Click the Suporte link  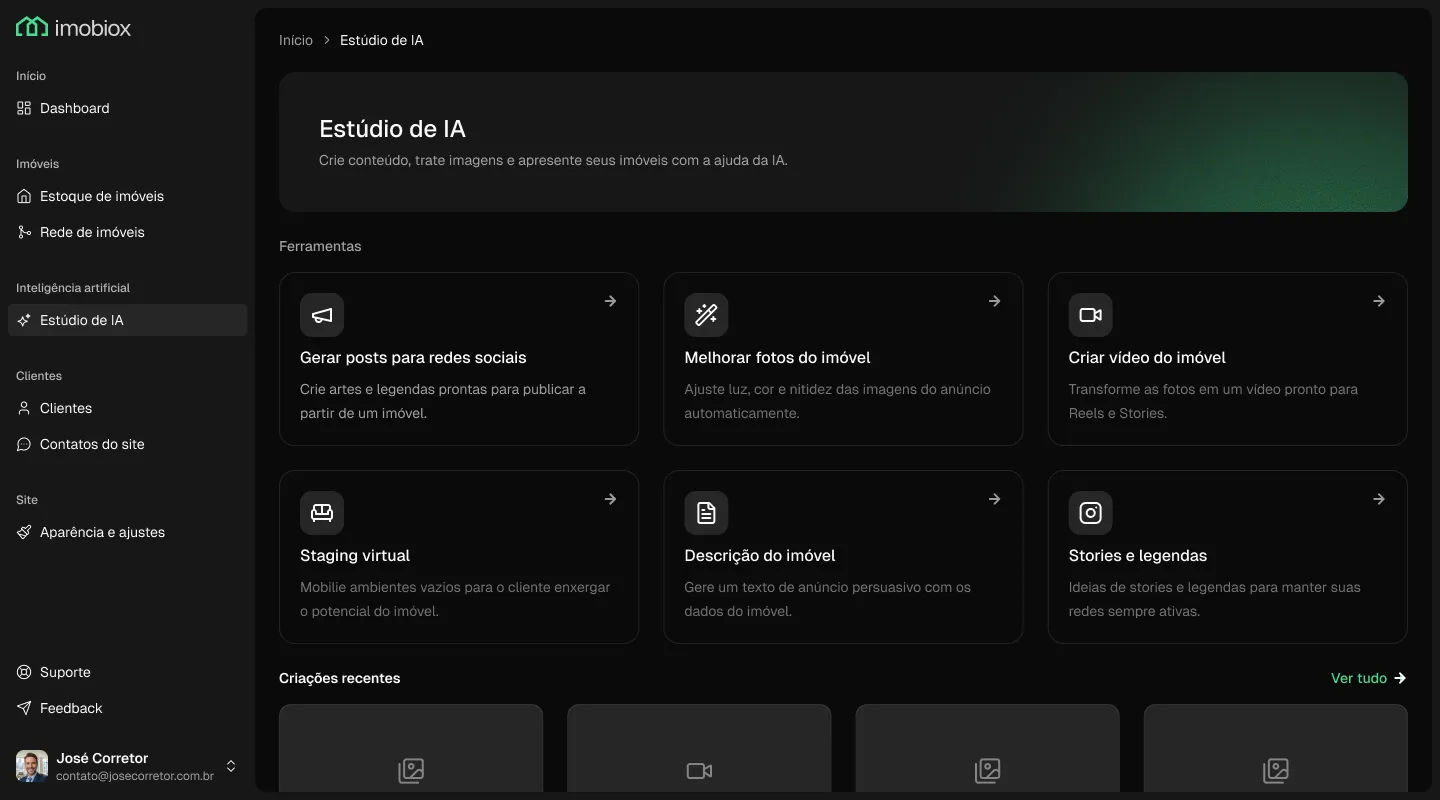[x=127, y=672]
